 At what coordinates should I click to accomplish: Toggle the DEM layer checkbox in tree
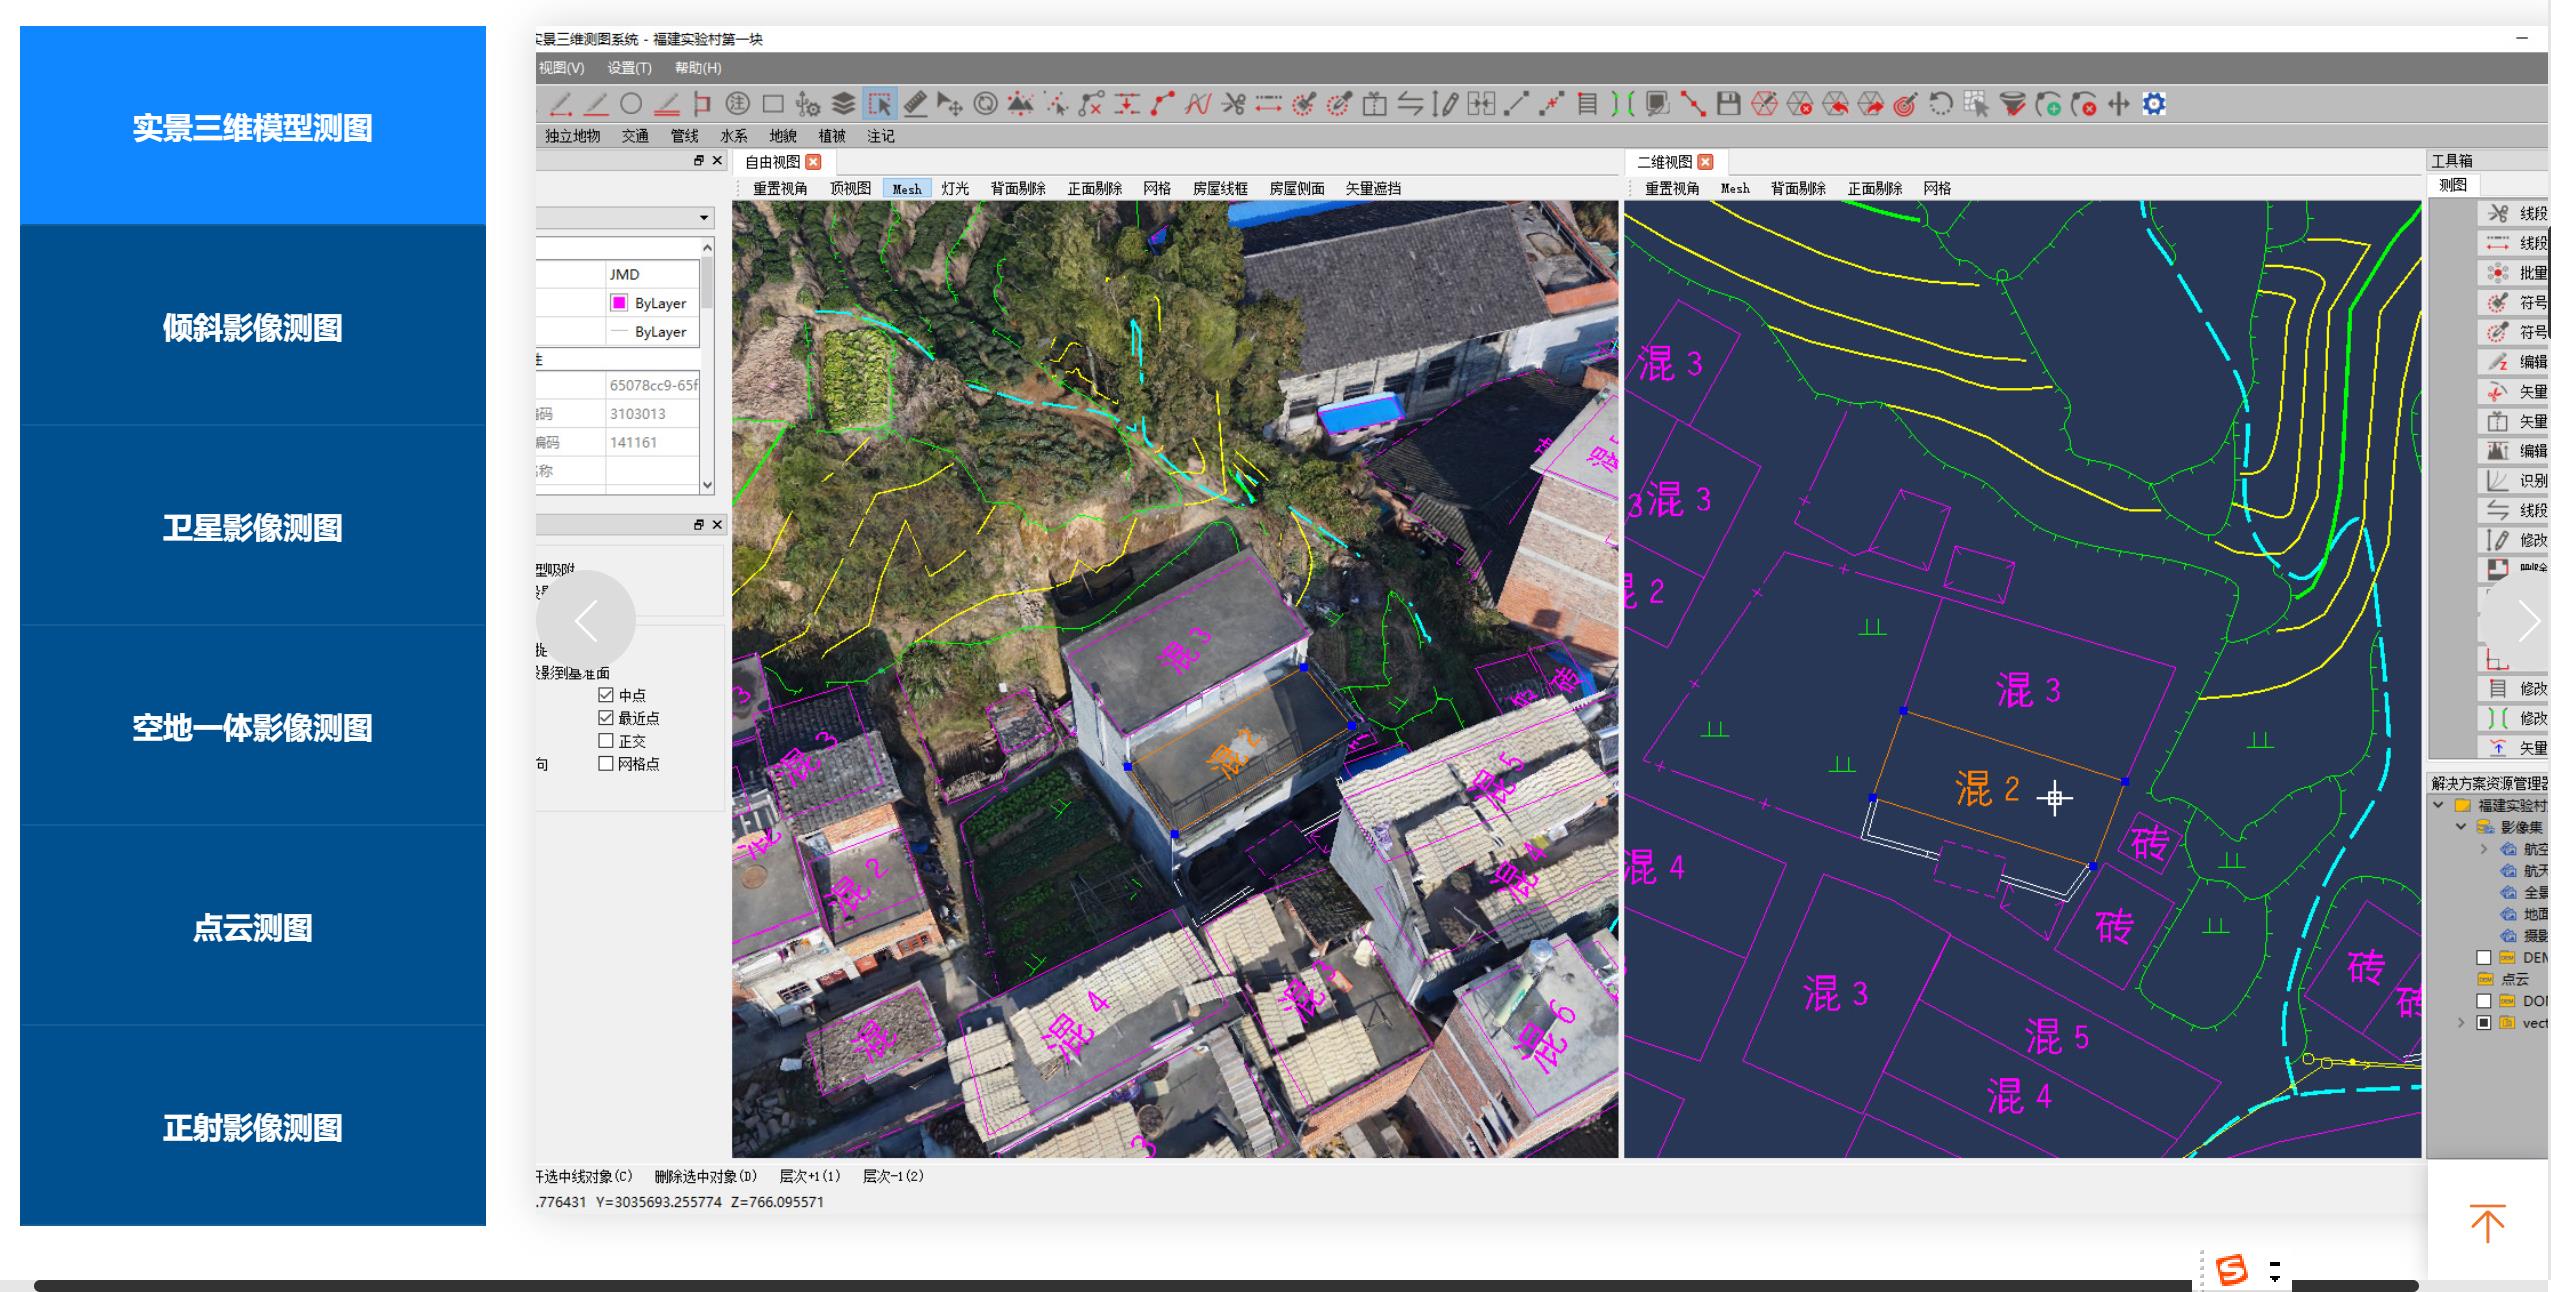click(2483, 958)
